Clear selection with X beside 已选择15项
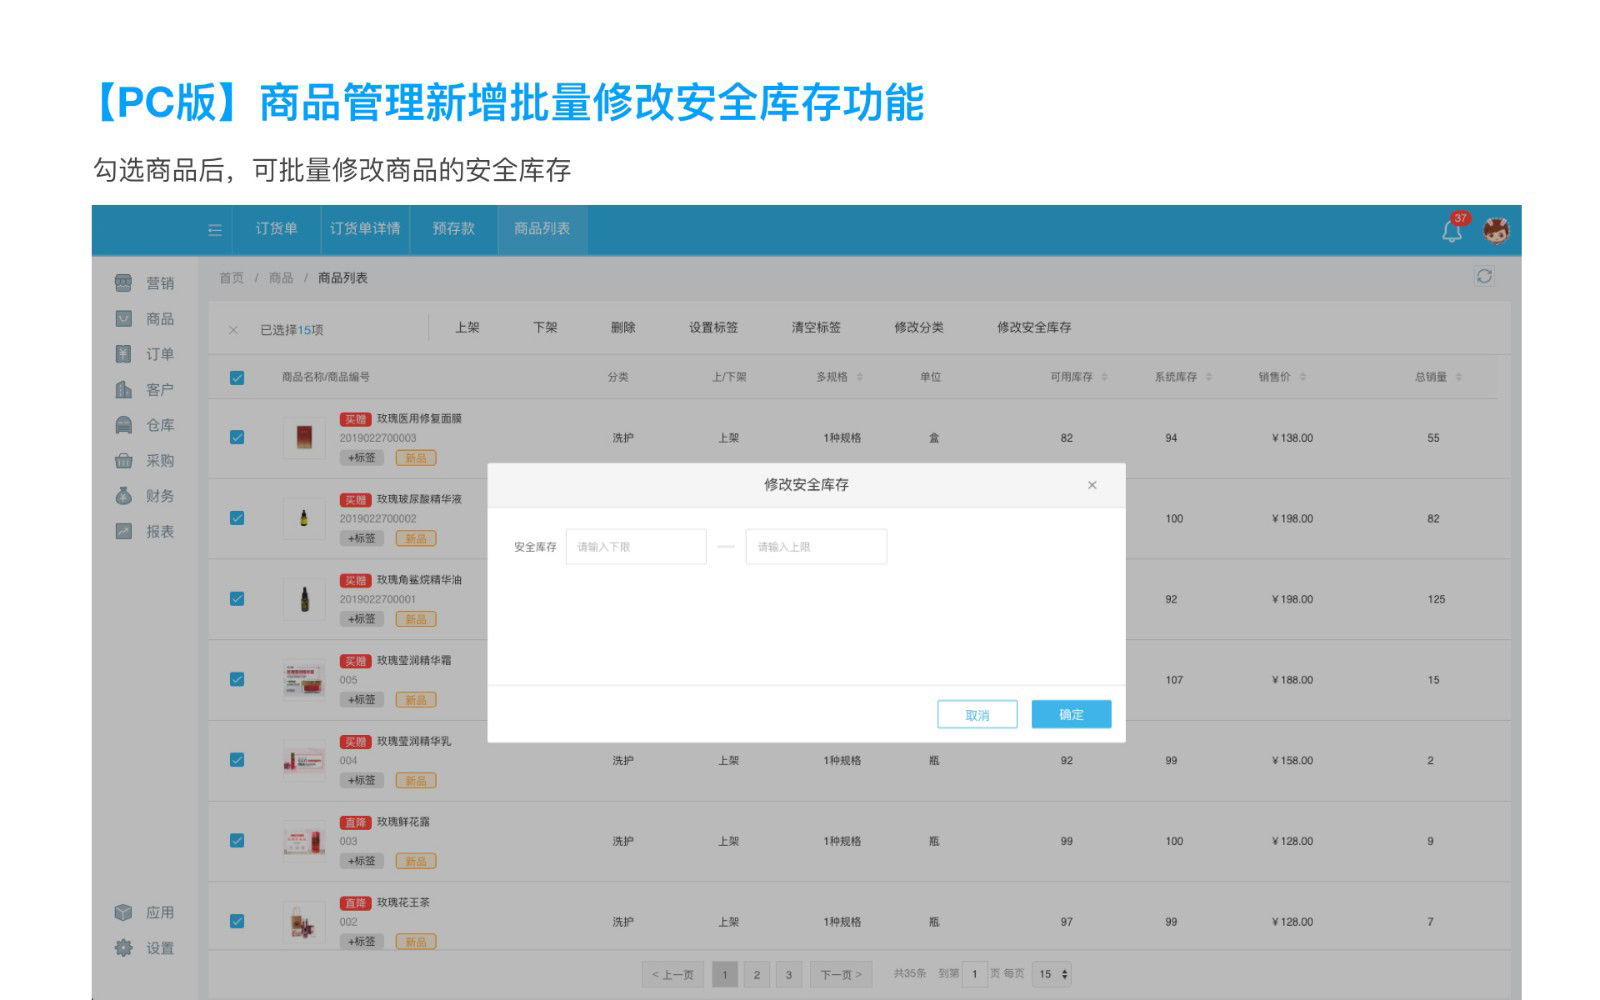Image resolution: width=1600 pixels, height=1000 pixels. click(x=233, y=330)
